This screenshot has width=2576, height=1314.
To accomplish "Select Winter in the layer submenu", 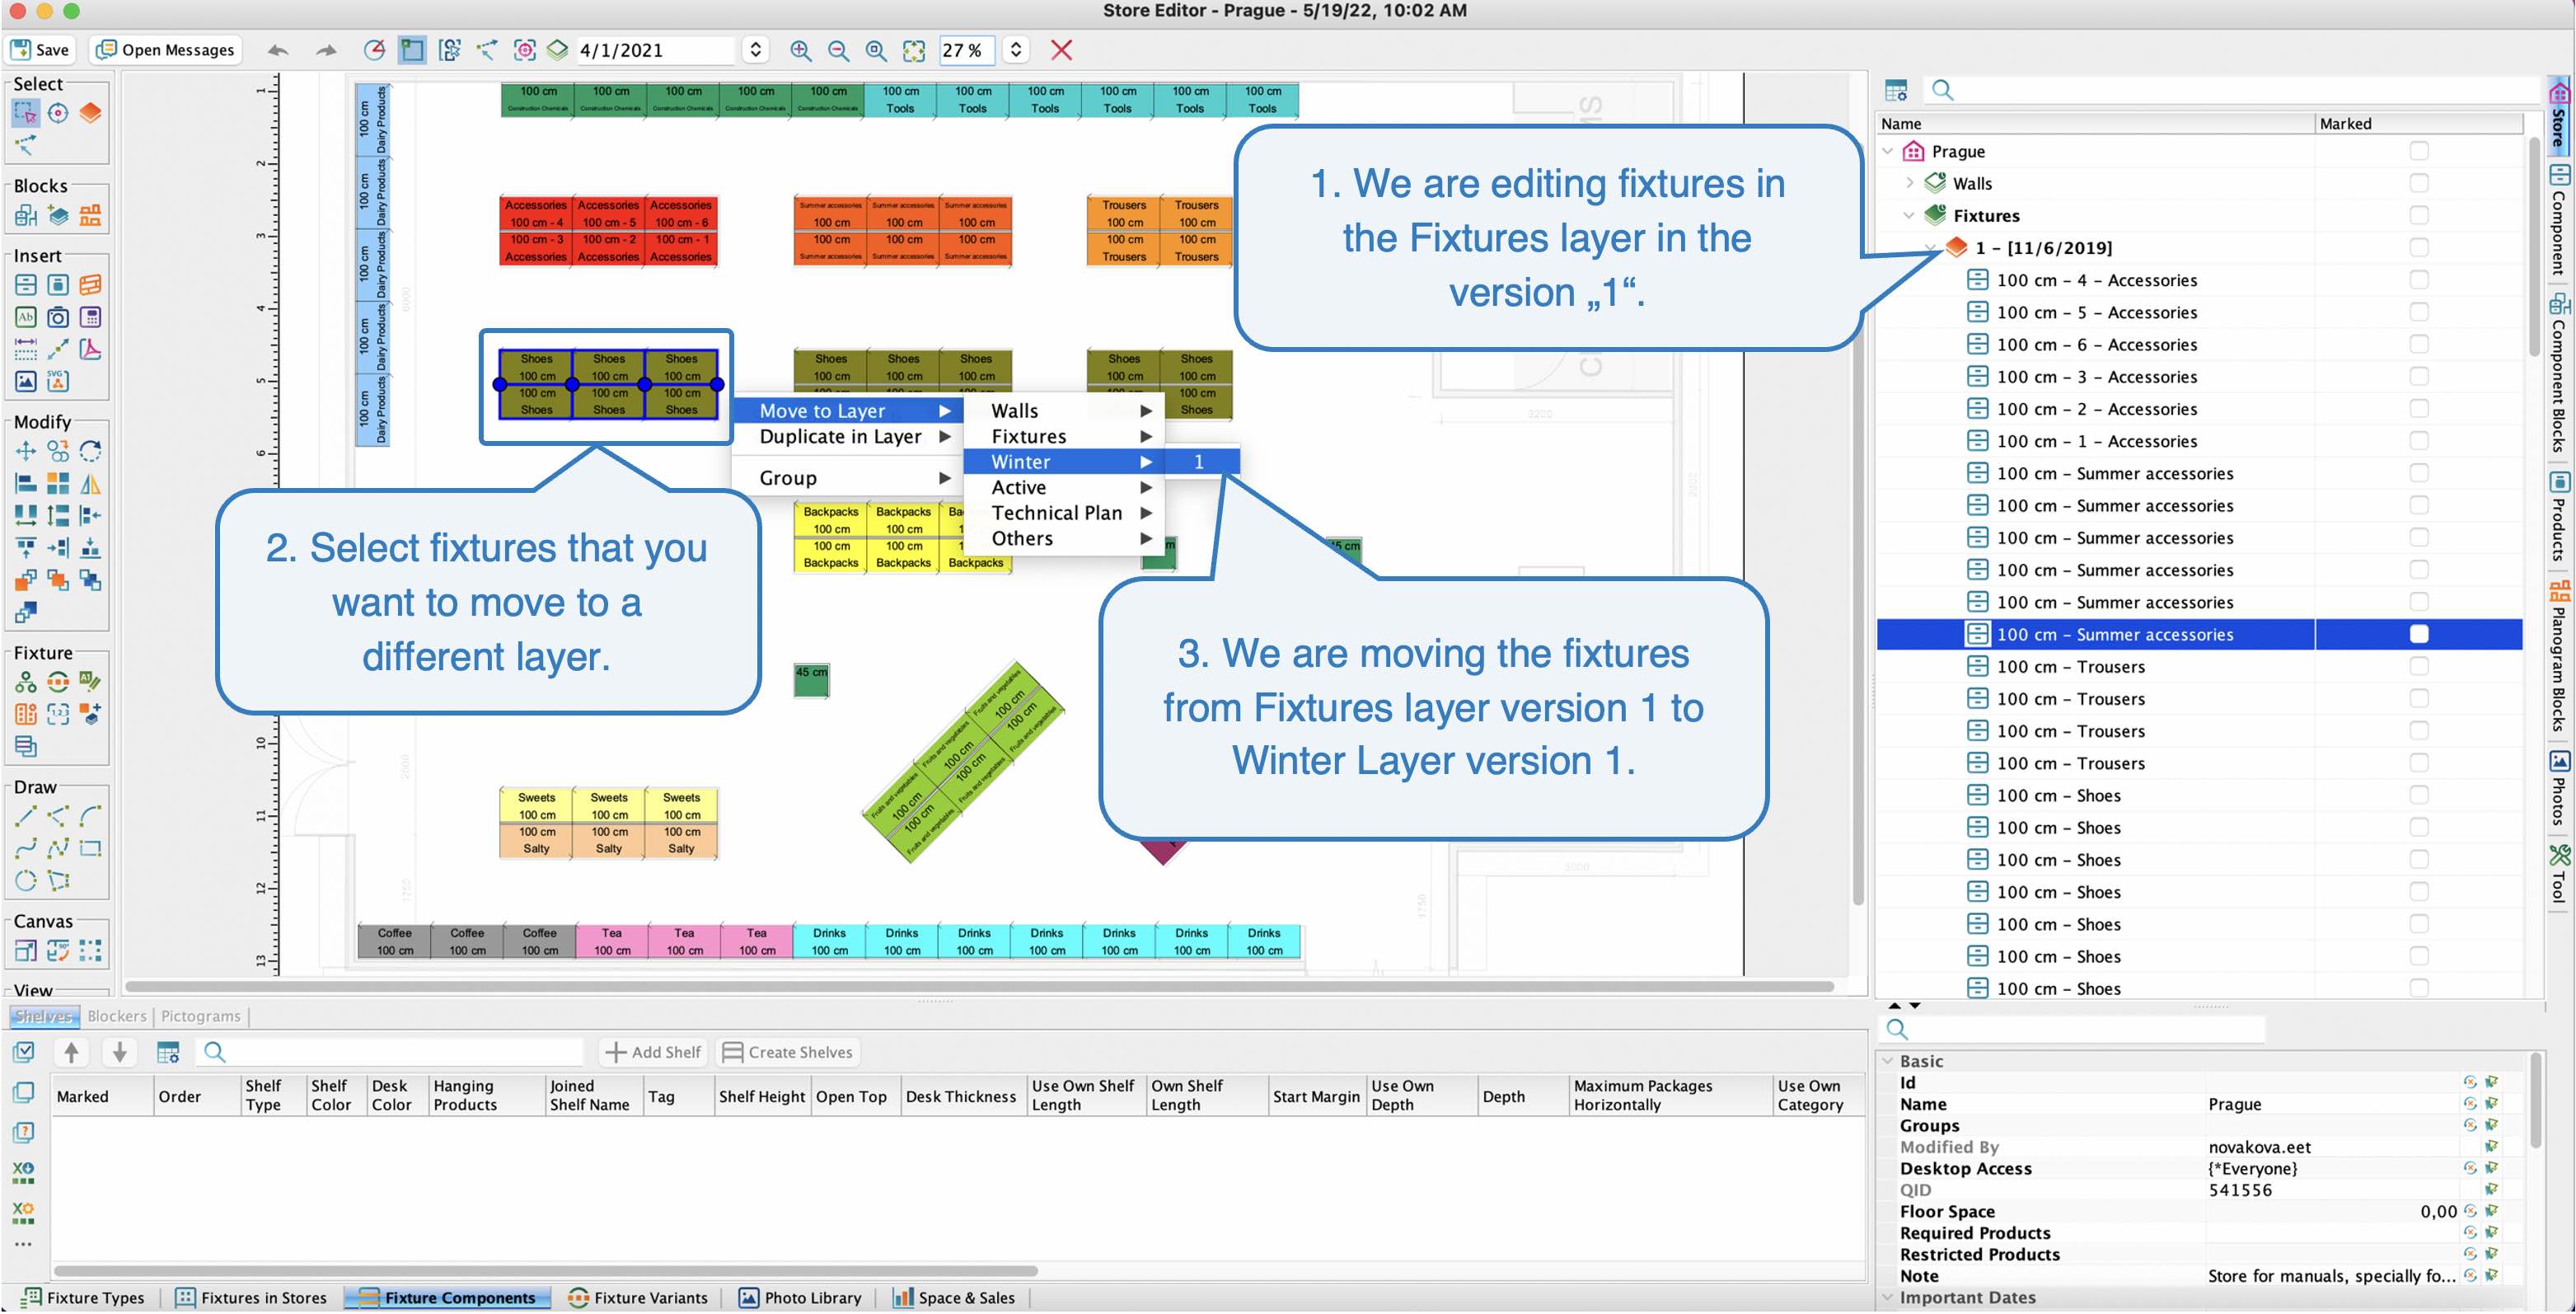I will (1063, 462).
